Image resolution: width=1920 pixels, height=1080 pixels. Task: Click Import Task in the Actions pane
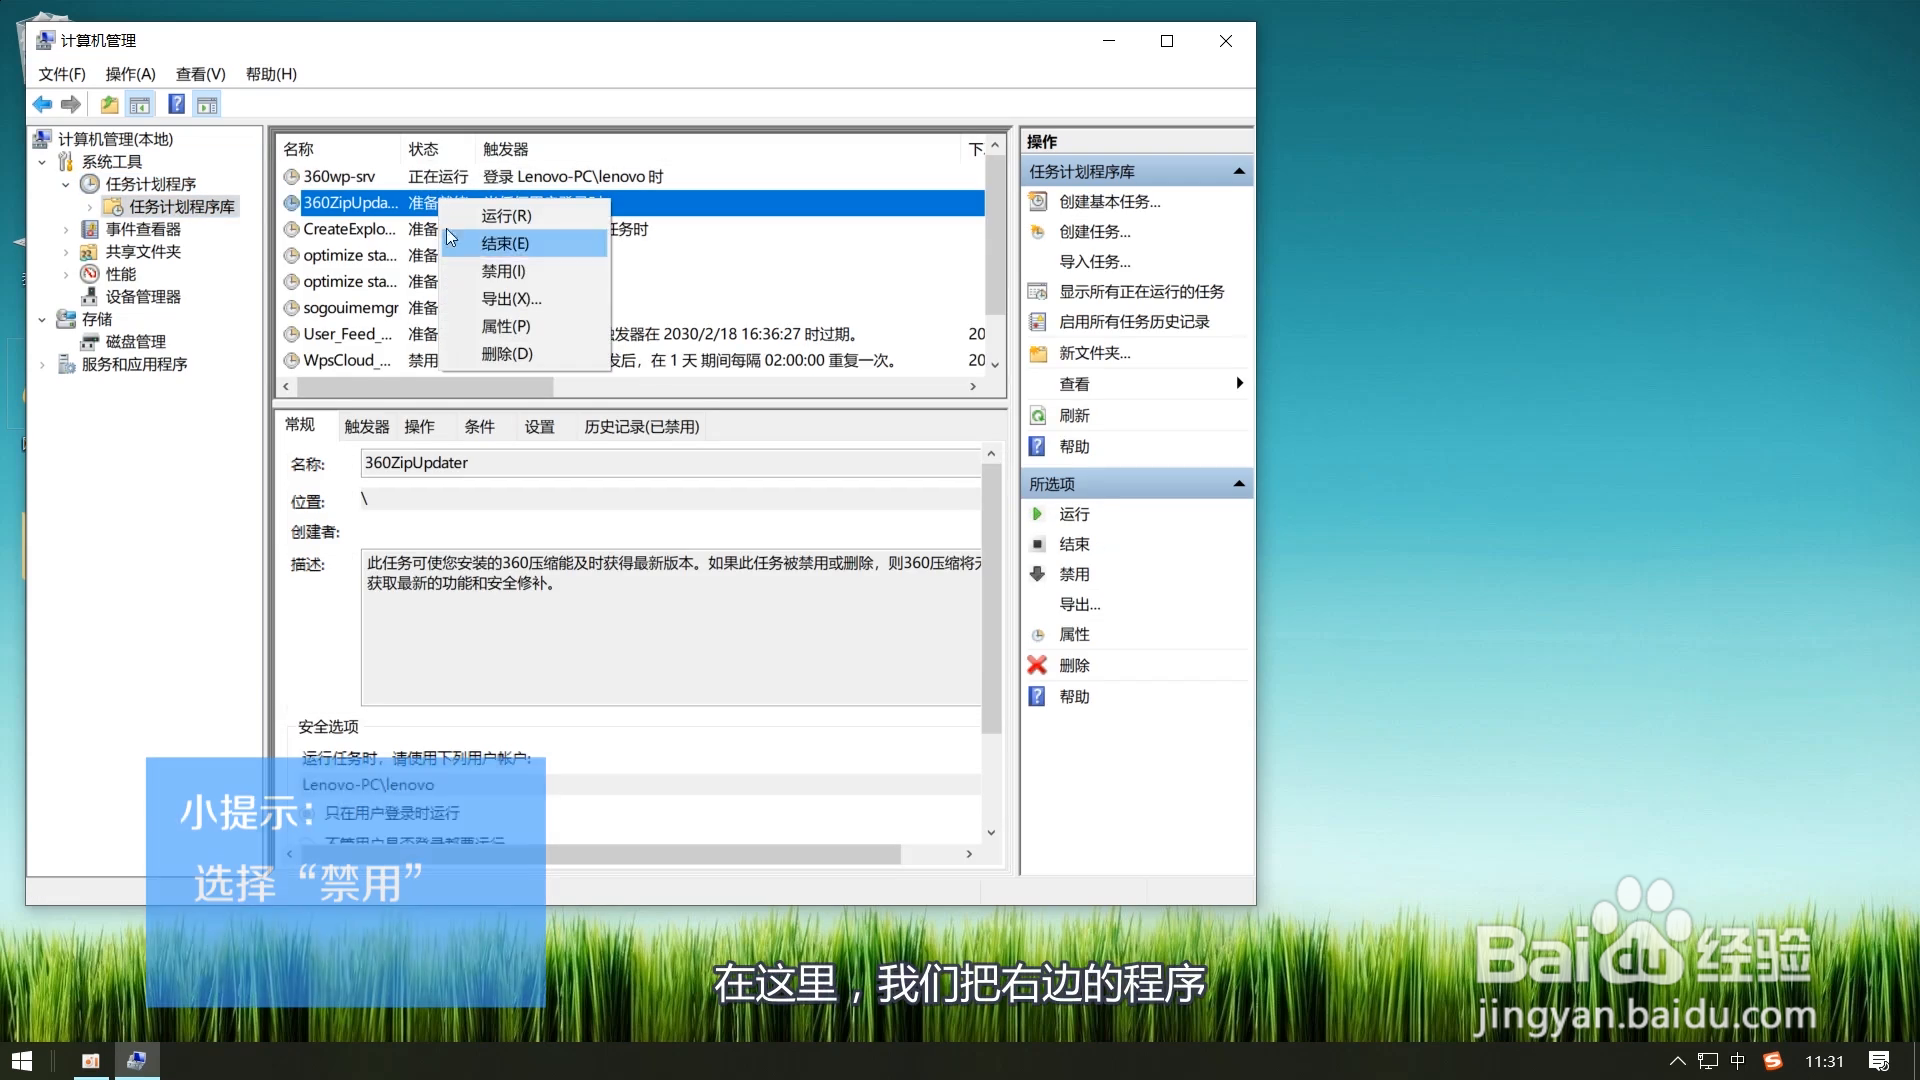(1094, 262)
